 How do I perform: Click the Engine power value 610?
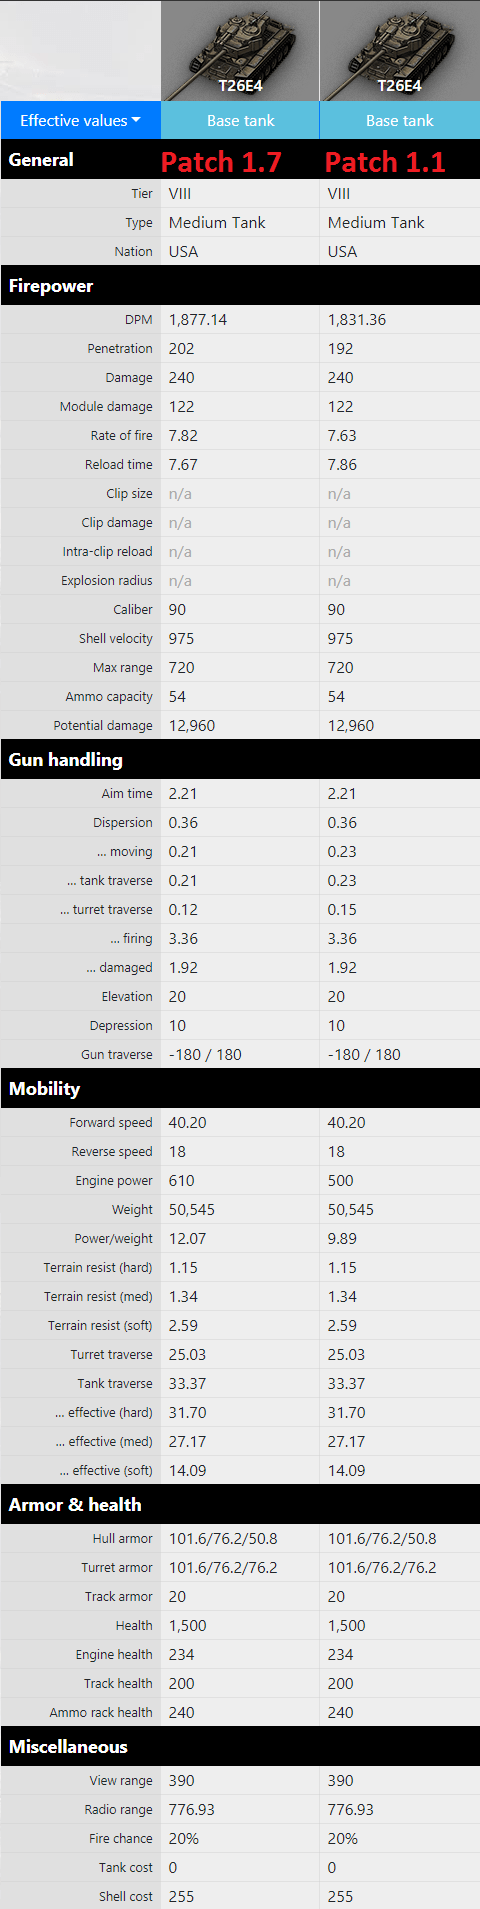coord(182,1181)
